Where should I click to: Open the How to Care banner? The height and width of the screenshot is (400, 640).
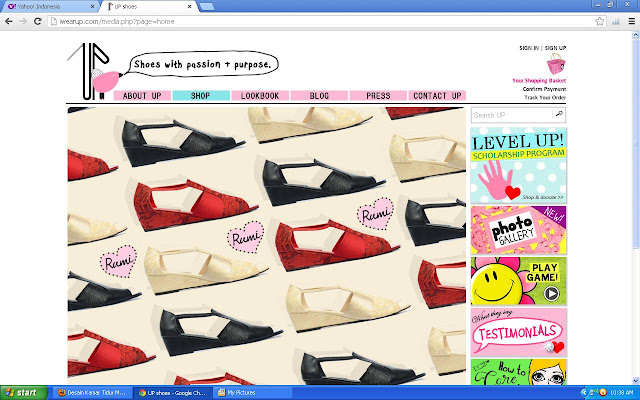tap(518, 372)
